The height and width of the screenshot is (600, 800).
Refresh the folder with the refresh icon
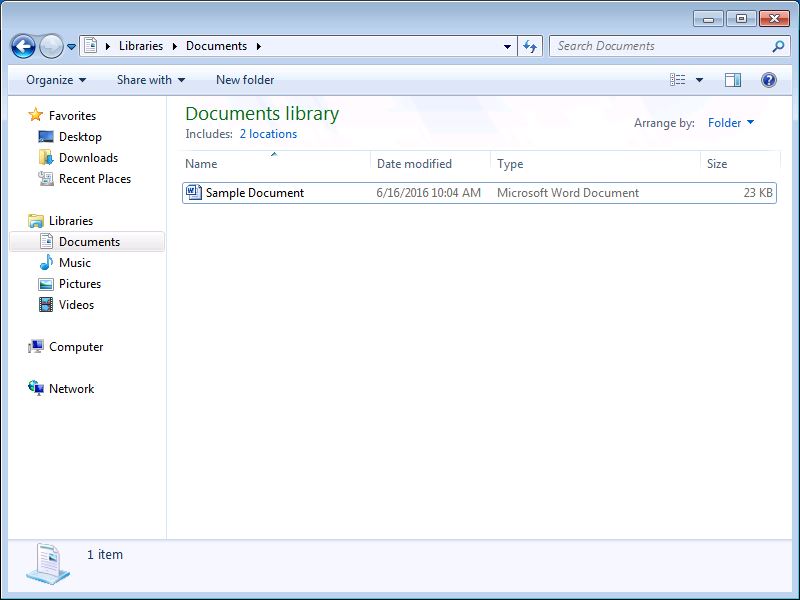coord(530,46)
